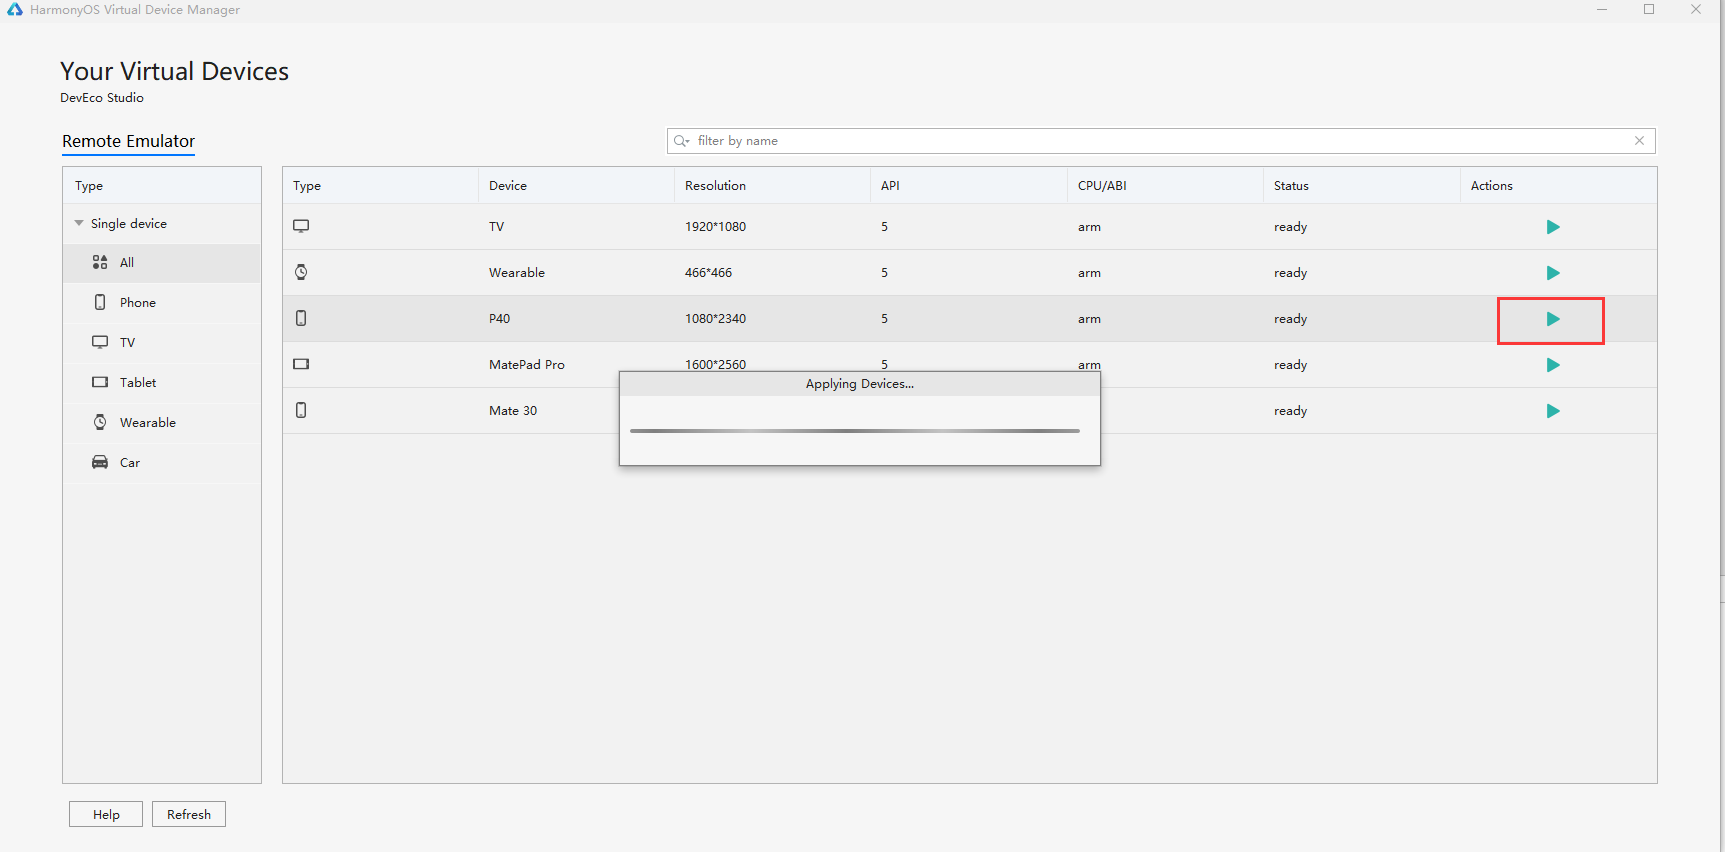This screenshot has height=852, width=1725.
Task: Click the Applying Devices dialog title
Action: pos(860,384)
